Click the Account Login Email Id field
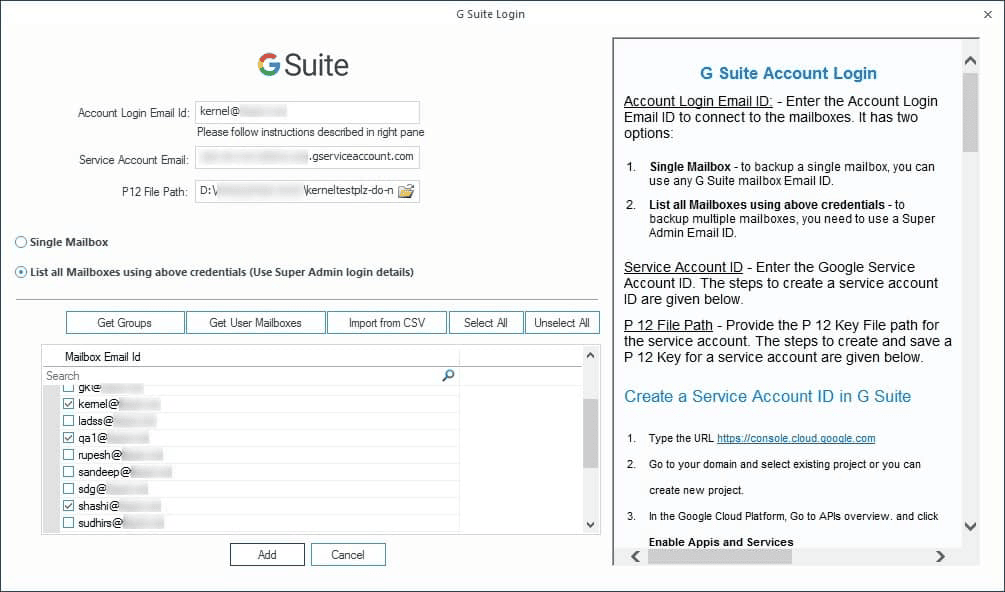The height and width of the screenshot is (592, 1005). (308, 112)
